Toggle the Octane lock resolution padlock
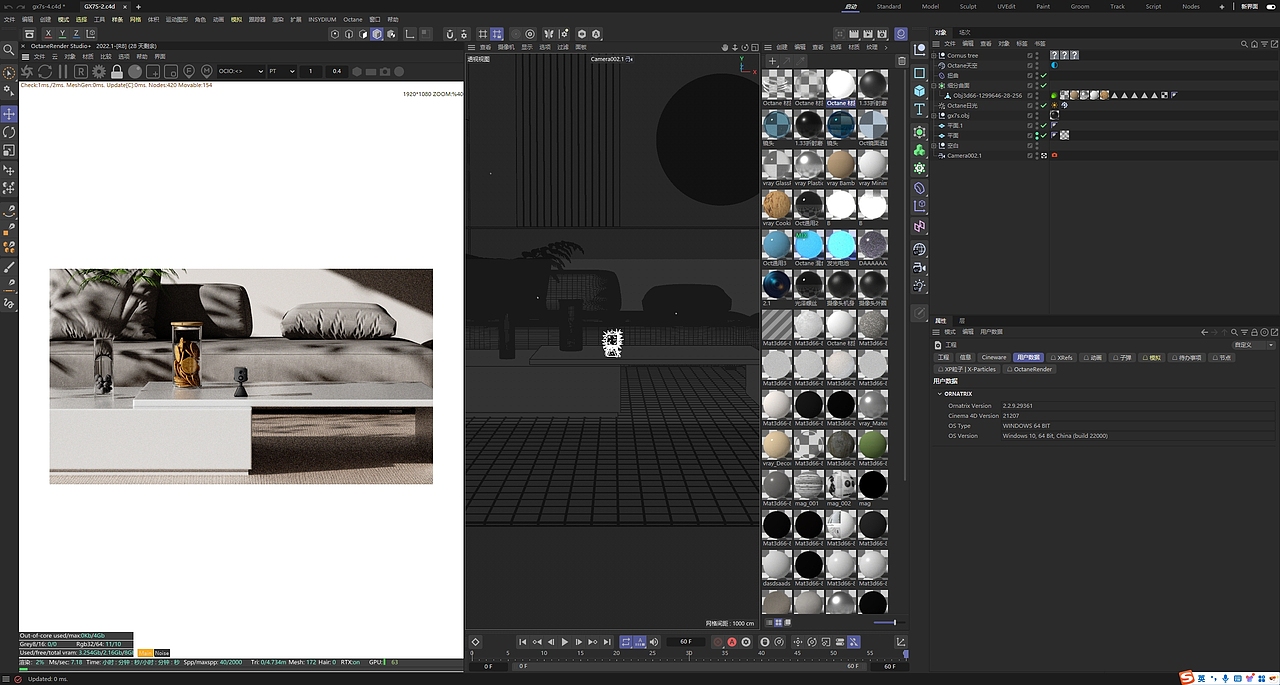This screenshot has width=1280, height=685. point(117,71)
